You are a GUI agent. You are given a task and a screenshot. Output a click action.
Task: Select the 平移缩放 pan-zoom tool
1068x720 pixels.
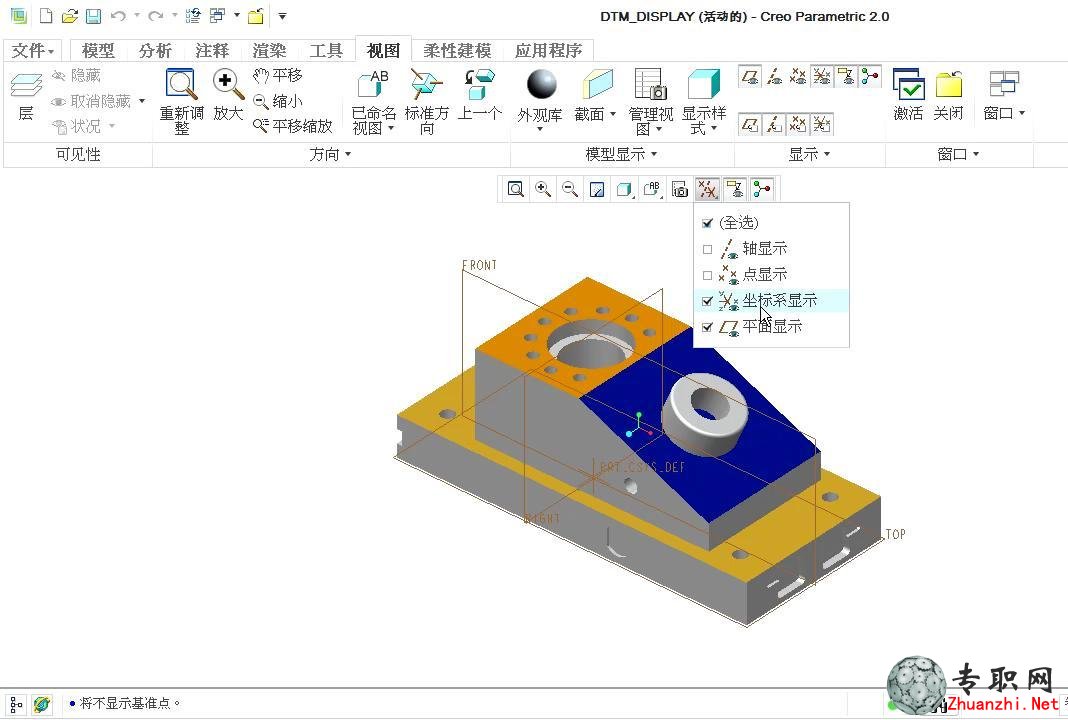tap(292, 126)
